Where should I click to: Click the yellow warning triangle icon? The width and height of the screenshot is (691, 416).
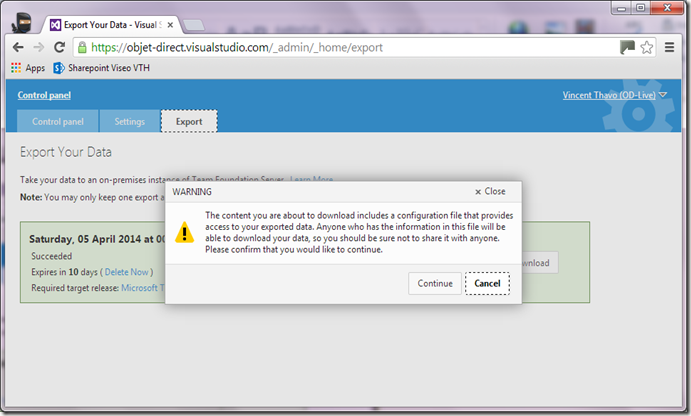click(x=184, y=232)
